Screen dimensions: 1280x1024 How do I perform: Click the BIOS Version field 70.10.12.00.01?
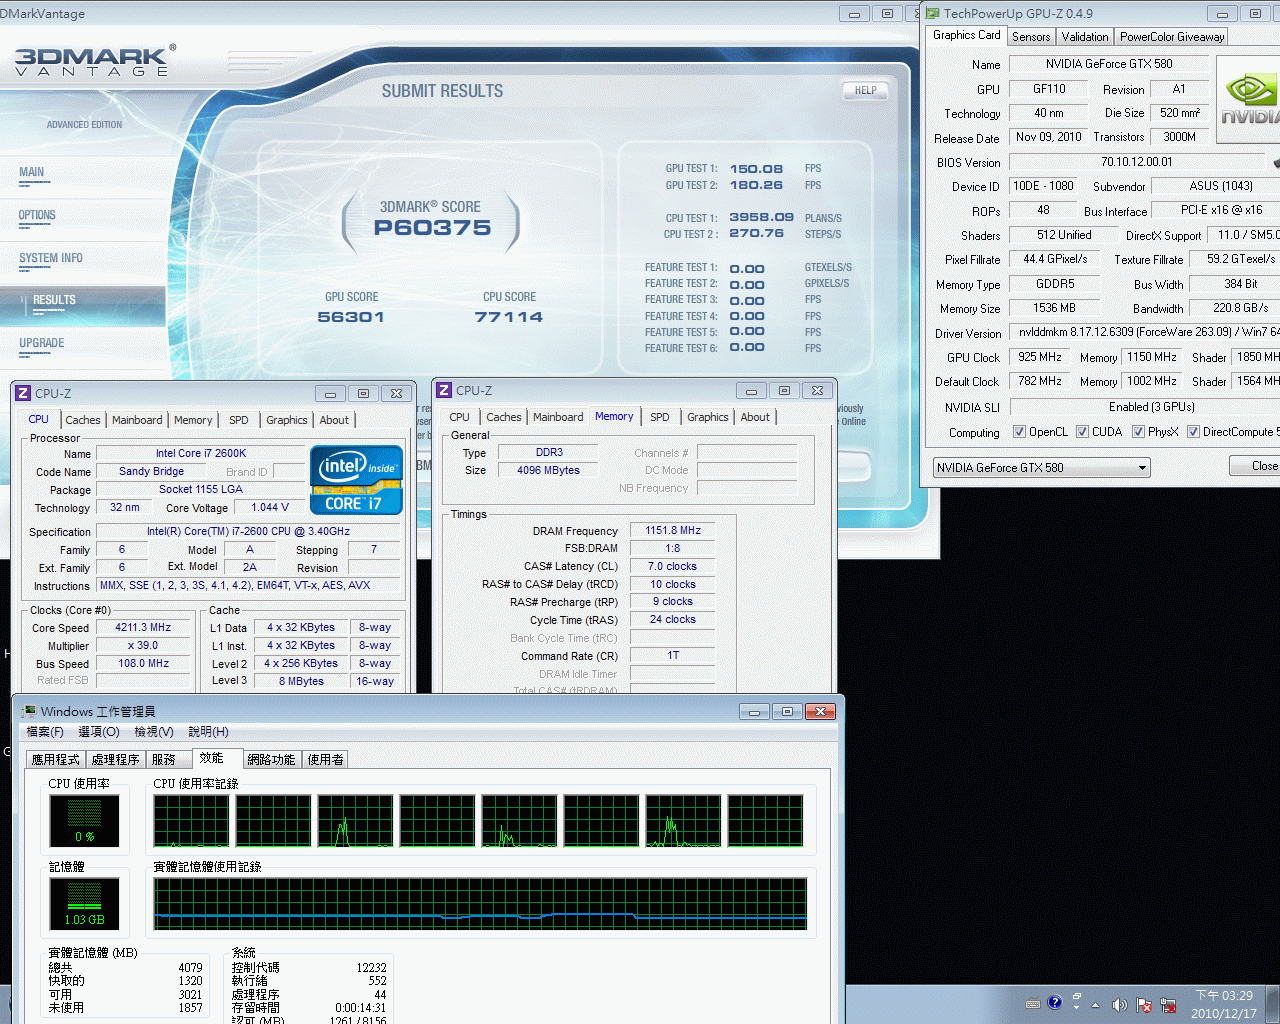(x=1137, y=162)
